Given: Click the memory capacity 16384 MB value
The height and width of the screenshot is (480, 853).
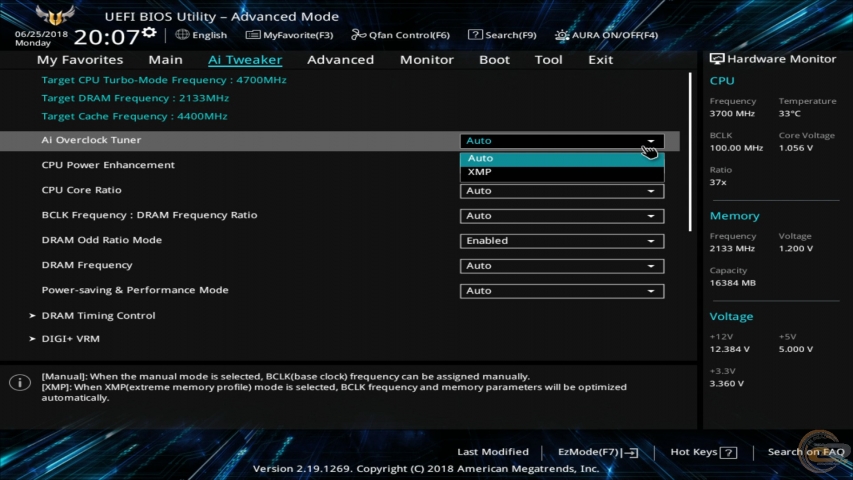Looking at the screenshot, I should (732, 283).
